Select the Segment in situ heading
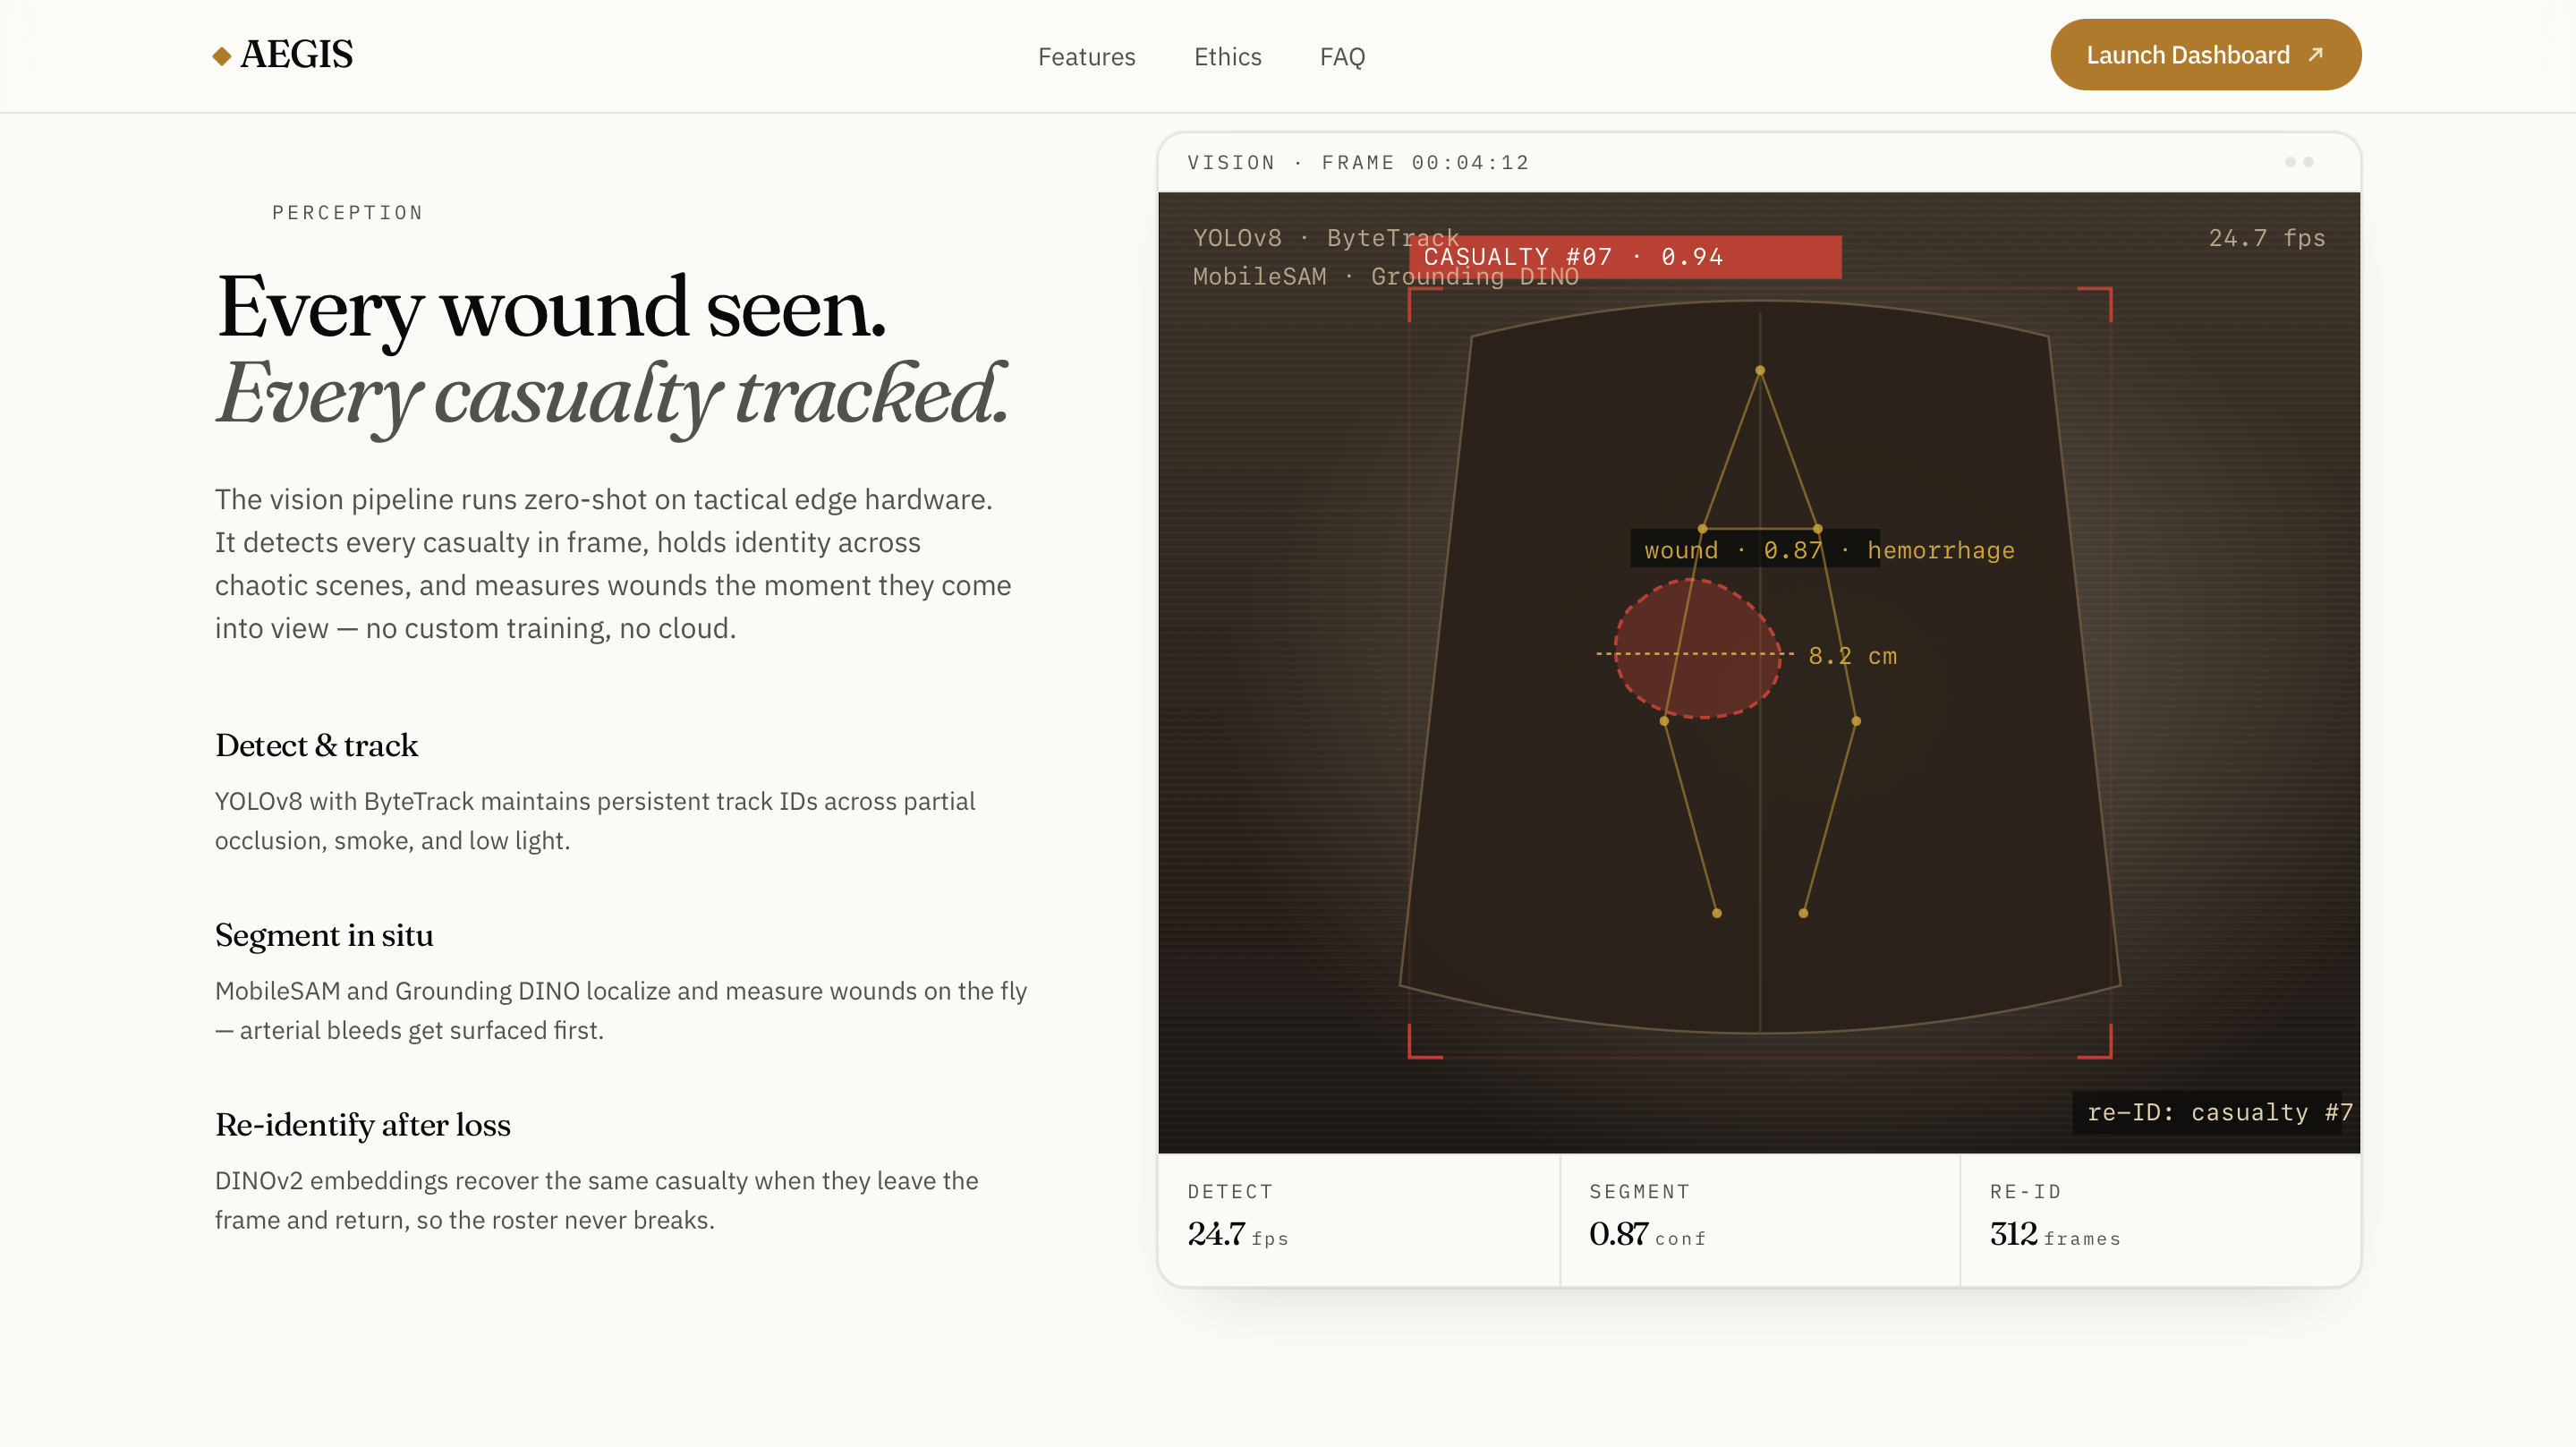Viewport: 2576px width, 1447px height. coord(324,935)
